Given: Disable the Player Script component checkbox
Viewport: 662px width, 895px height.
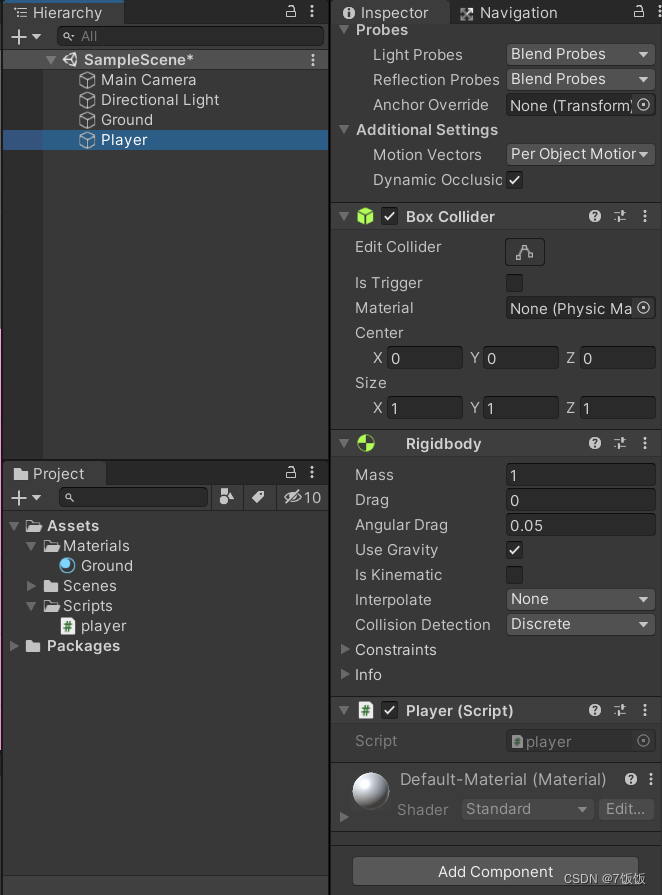Looking at the screenshot, I should point(390,711).
